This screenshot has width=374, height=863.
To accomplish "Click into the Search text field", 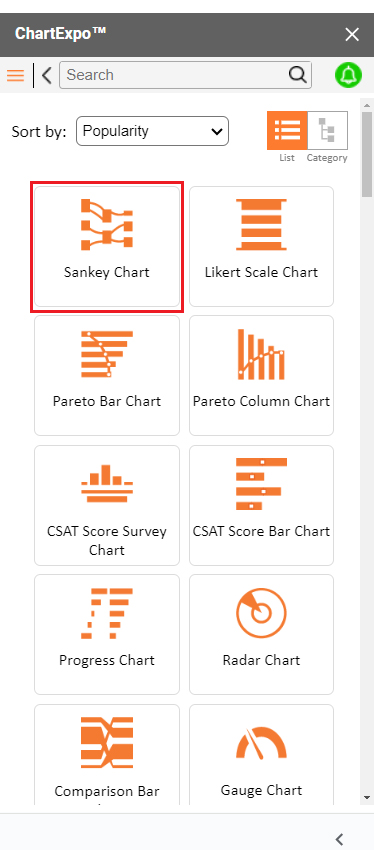I will coord(176,75).
